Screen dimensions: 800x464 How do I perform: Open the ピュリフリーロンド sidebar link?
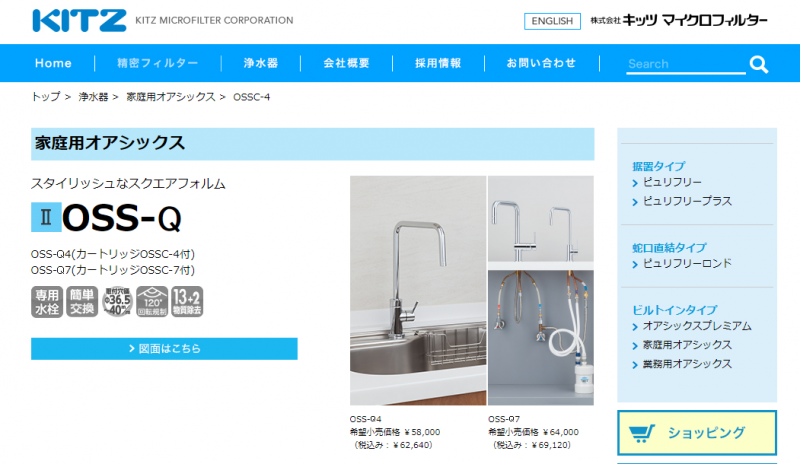tap(687, 263)
